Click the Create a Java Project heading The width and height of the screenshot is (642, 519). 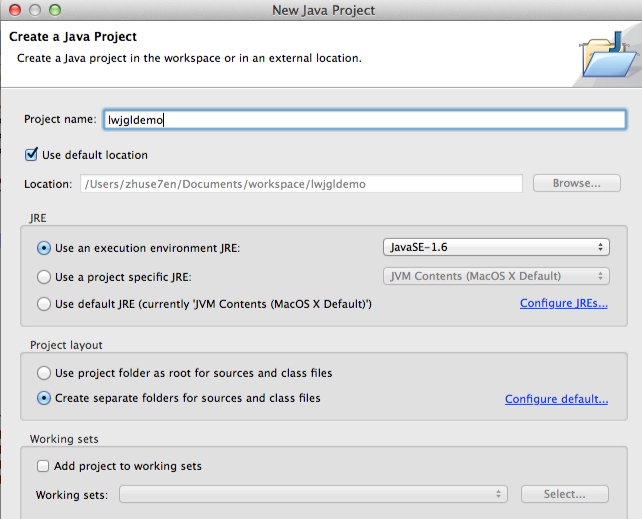tap(73, 36)
